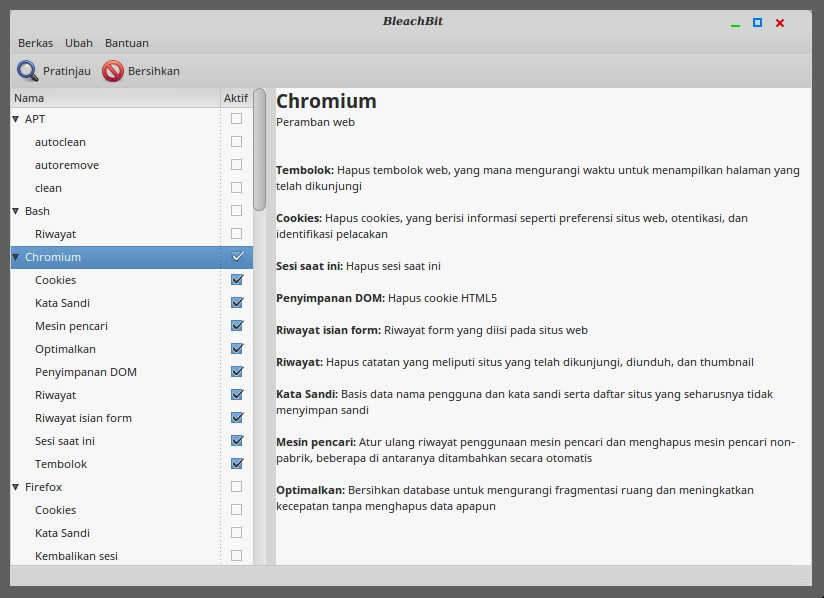Uncheck Chromium Riwayat checkbox

coord(238,395)
